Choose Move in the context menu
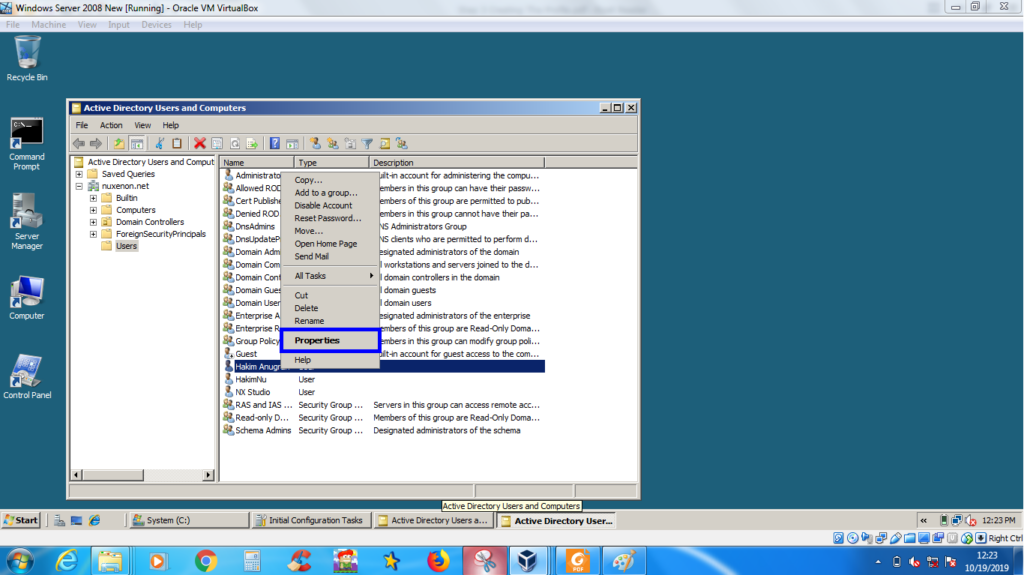The image size is (1024, 575). pos(330,231)
